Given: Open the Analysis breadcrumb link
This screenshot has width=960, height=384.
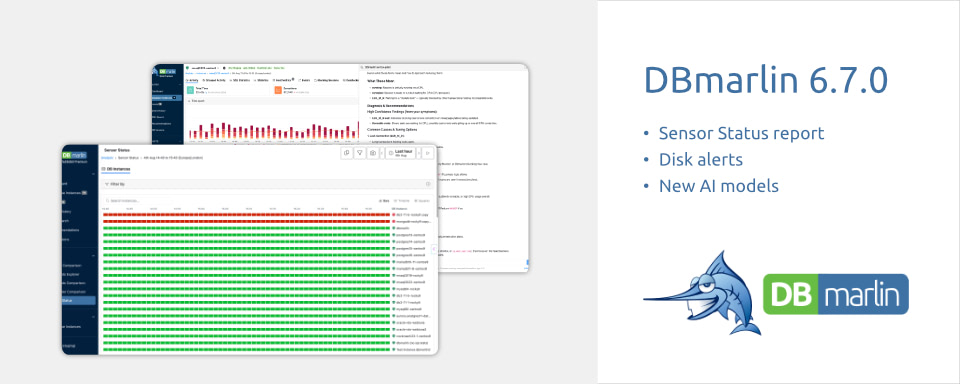Looking at the screenshot, I should tap(108, 158).
